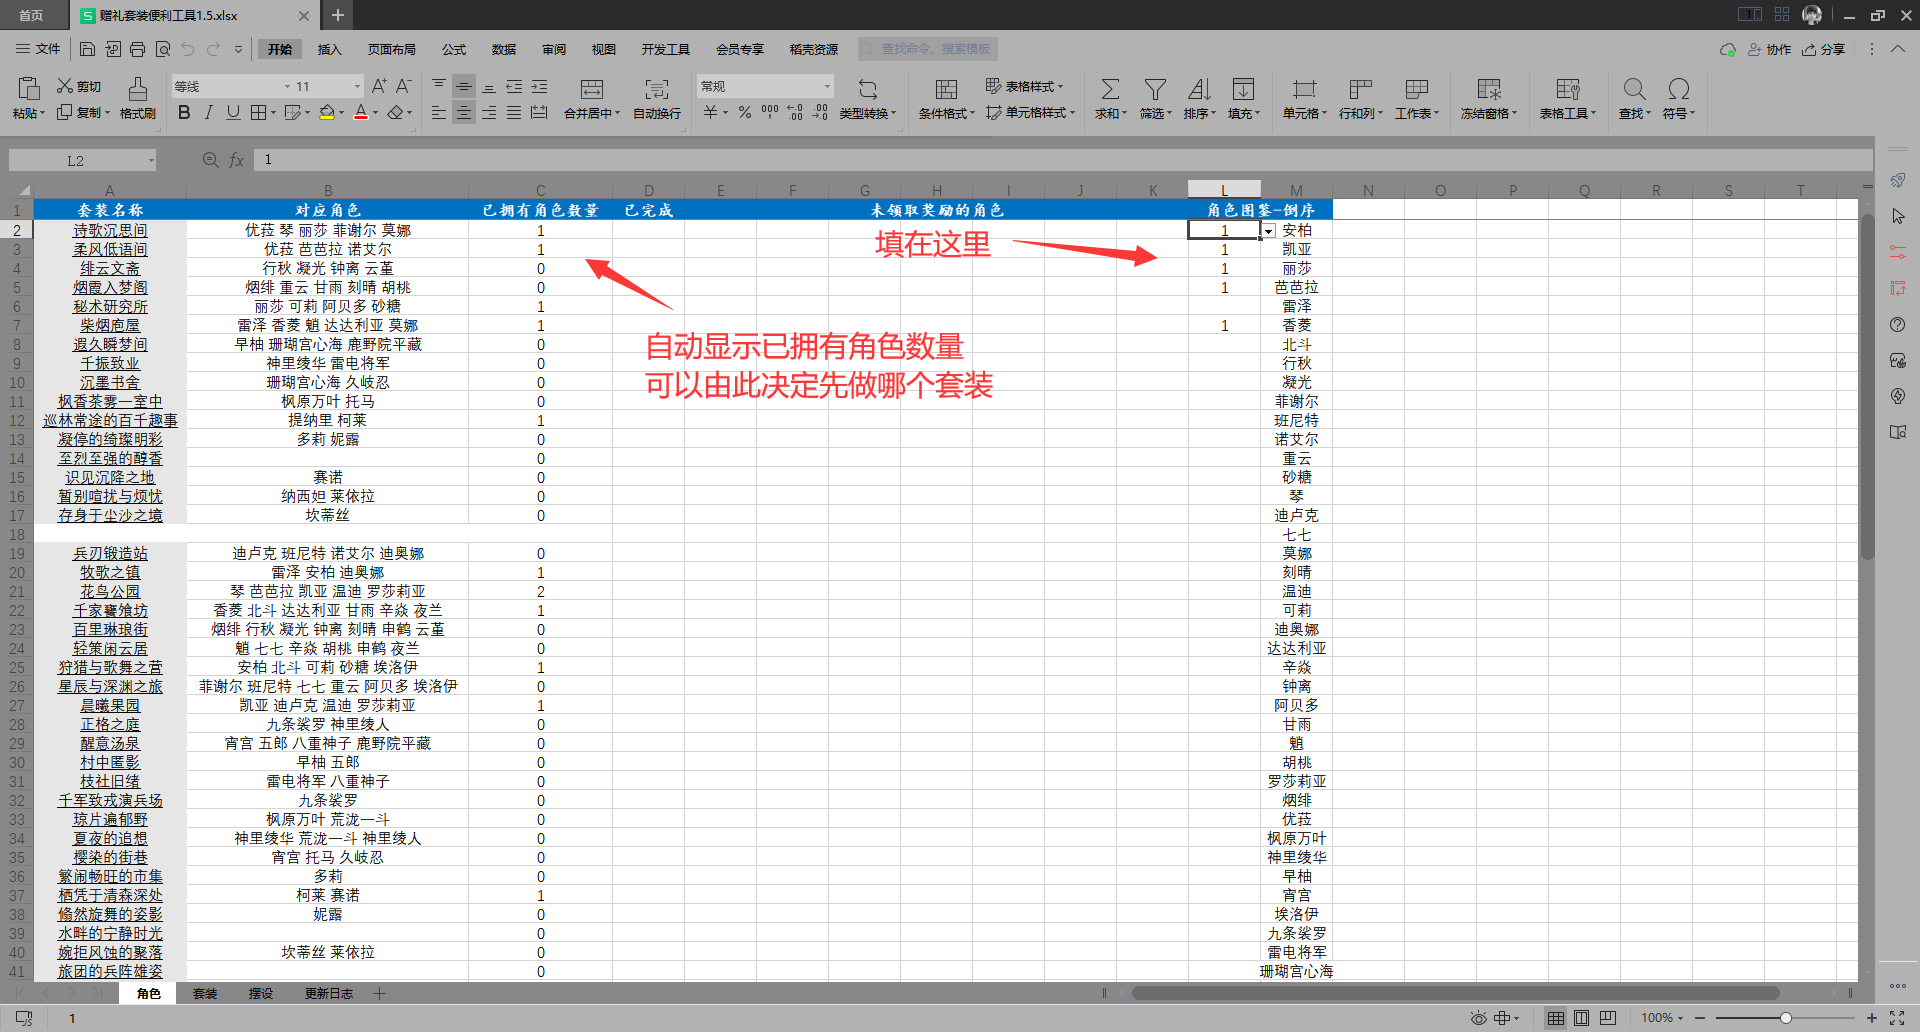Toggle eye protection mode icon
The height and width of the screenshot is (1032, 1920).
[1478, 1018]
